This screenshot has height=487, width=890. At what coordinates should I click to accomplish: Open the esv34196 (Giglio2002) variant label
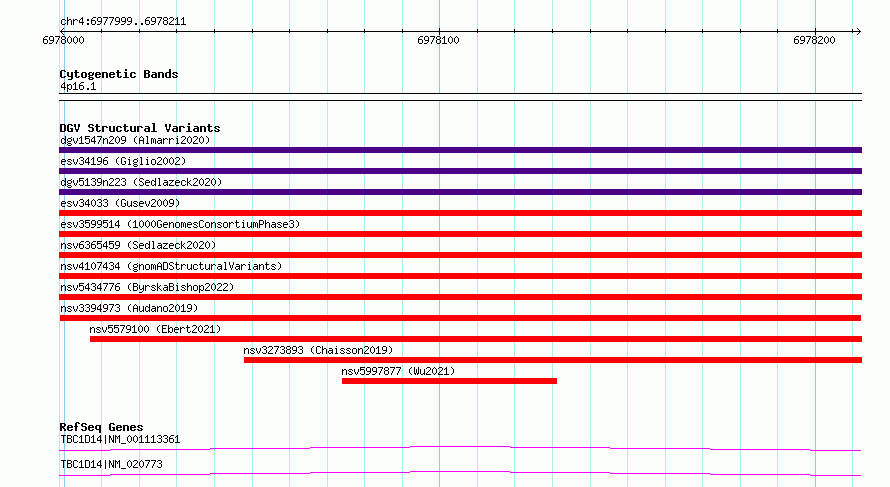(123, 161)
